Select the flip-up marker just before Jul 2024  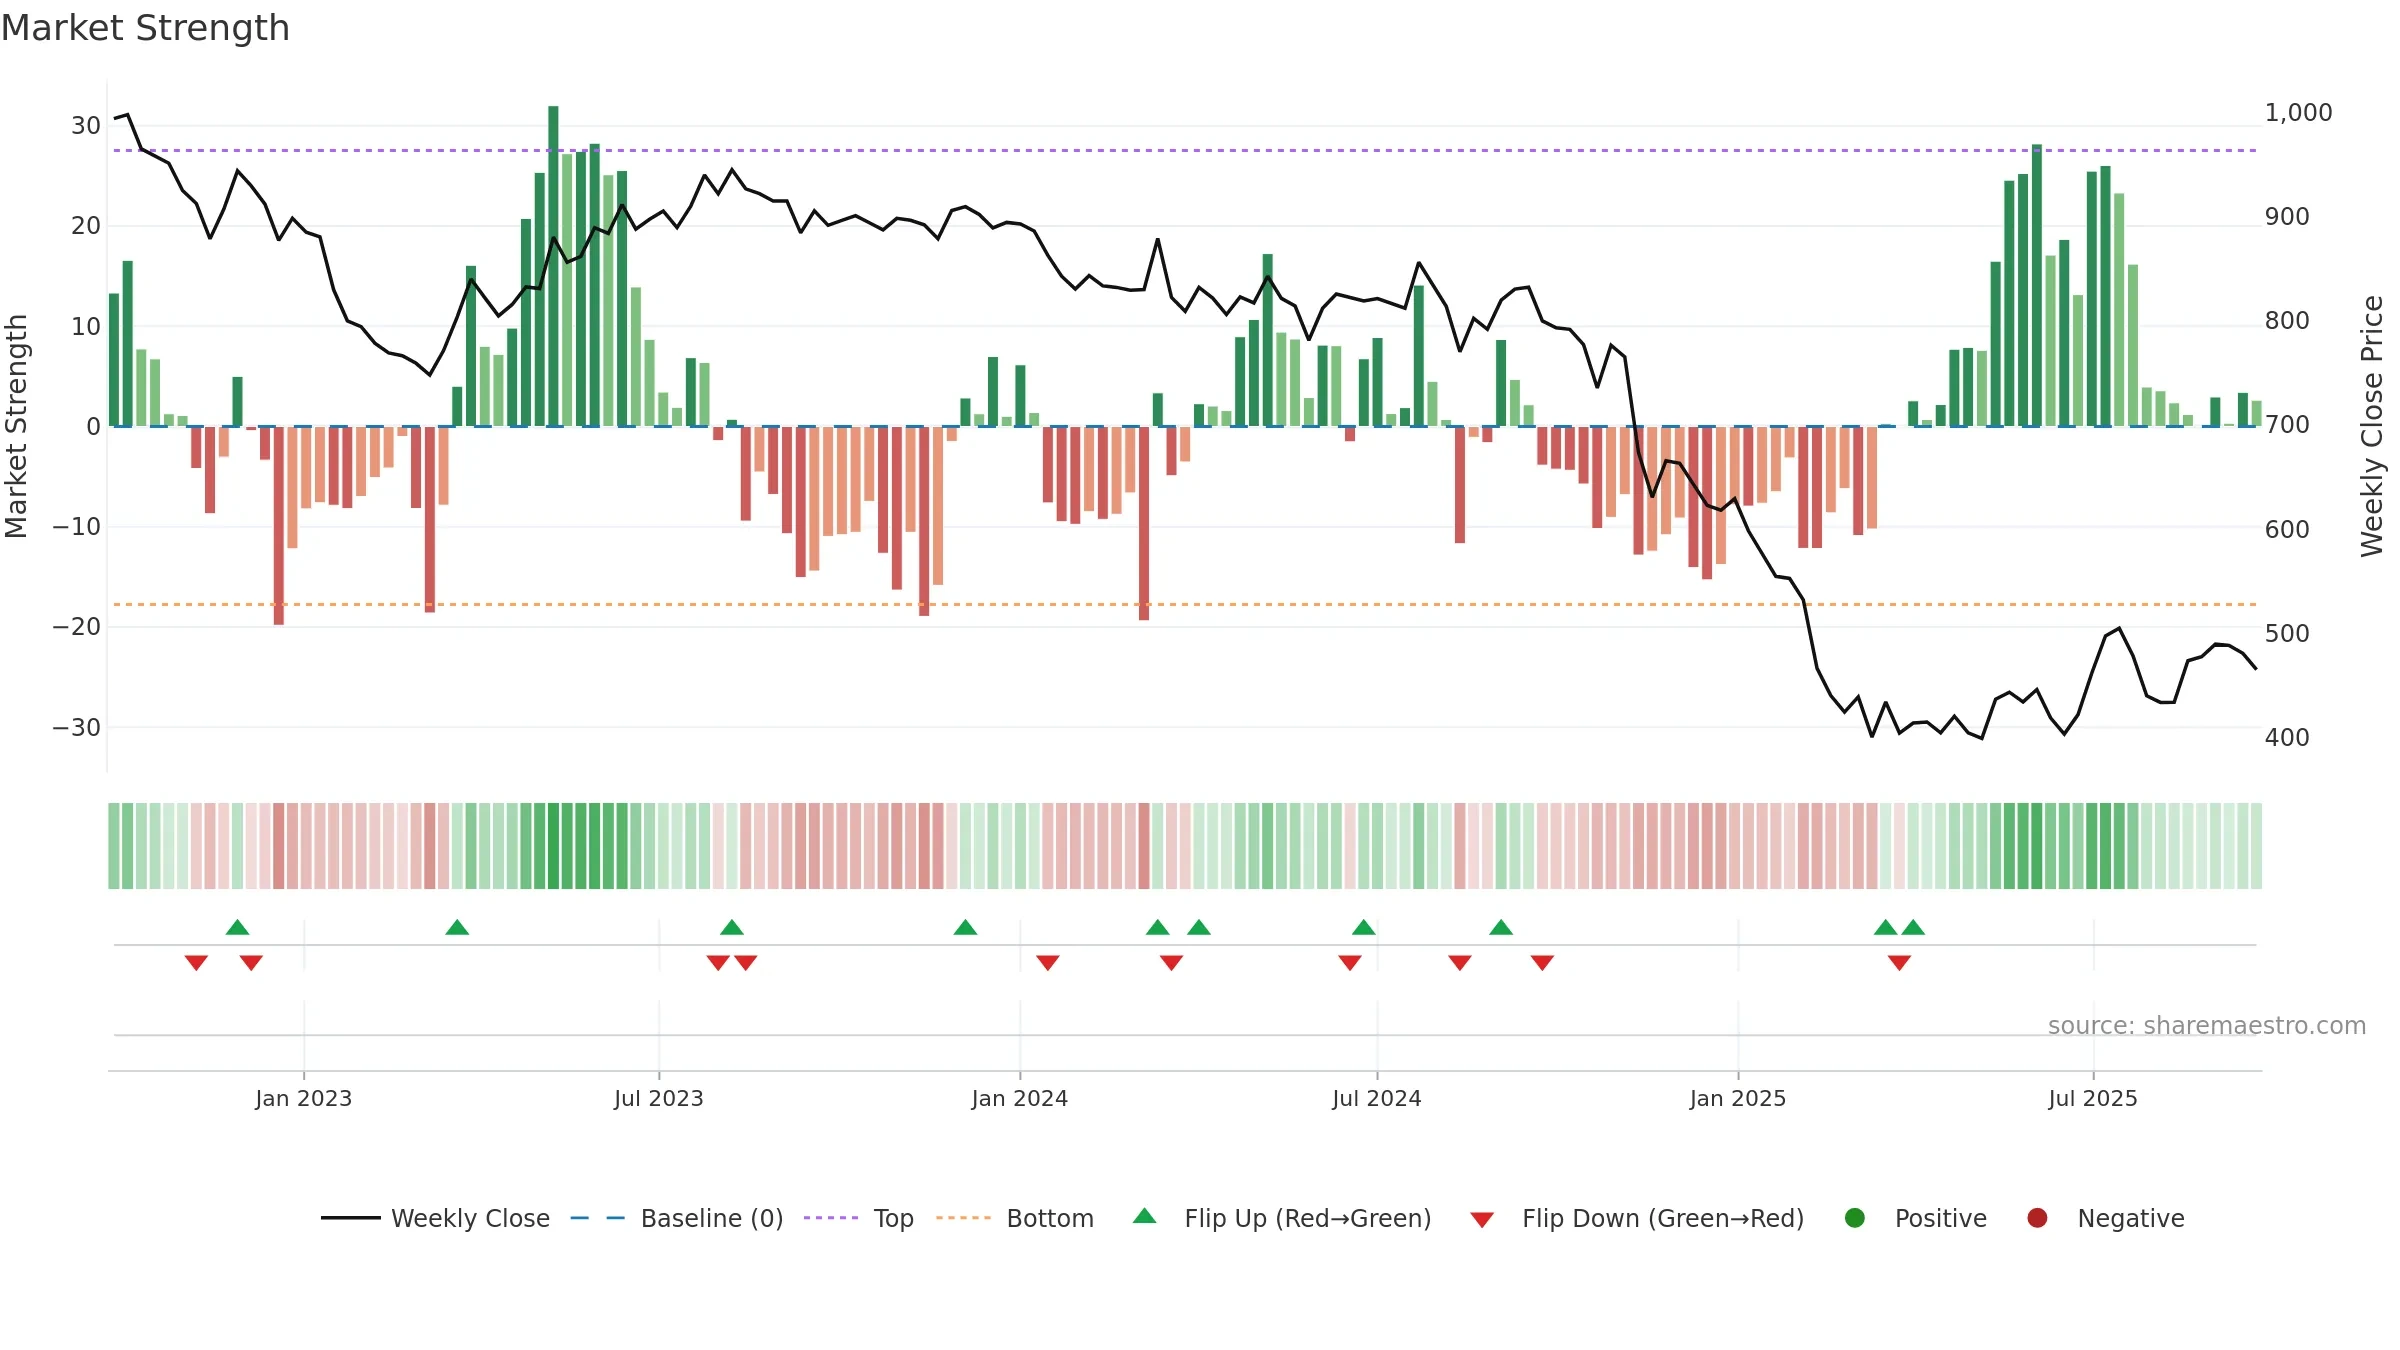(1364, 927)
